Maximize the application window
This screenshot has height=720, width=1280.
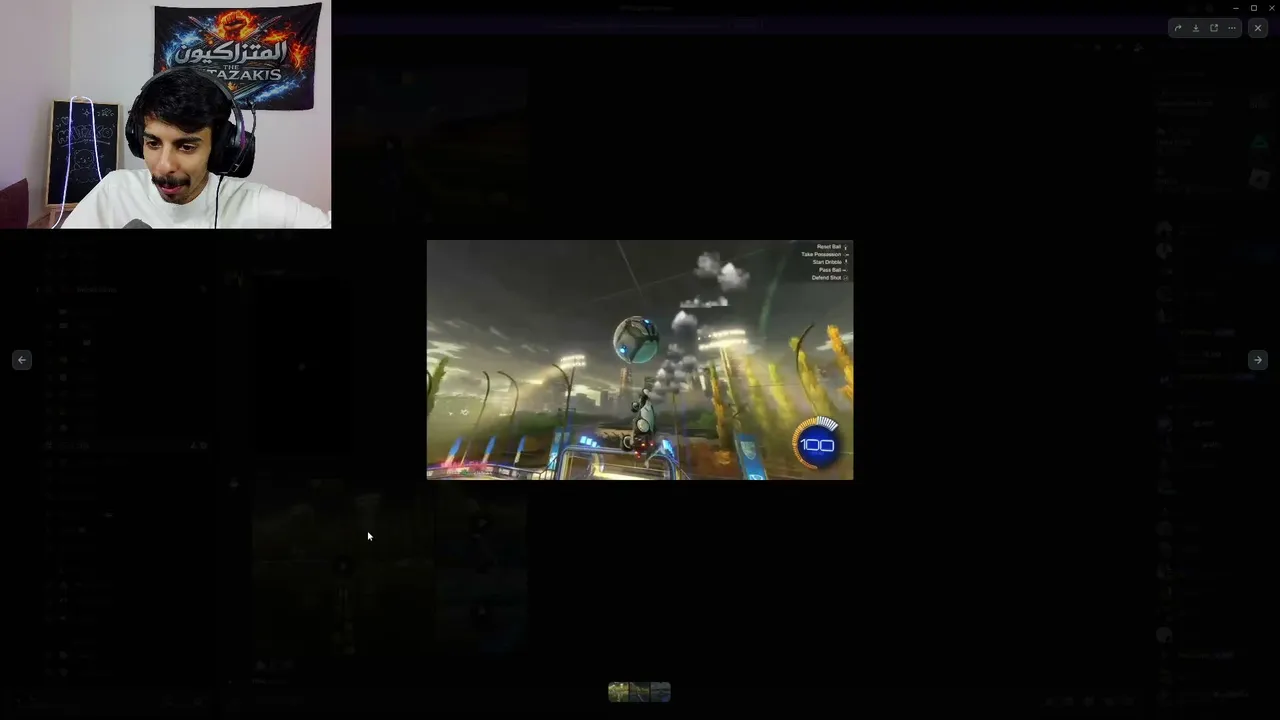[x=1254, y=8]
